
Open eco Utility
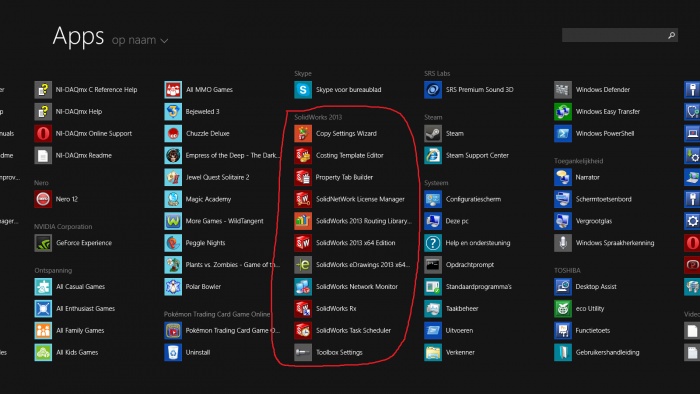(x=579, y=308)
